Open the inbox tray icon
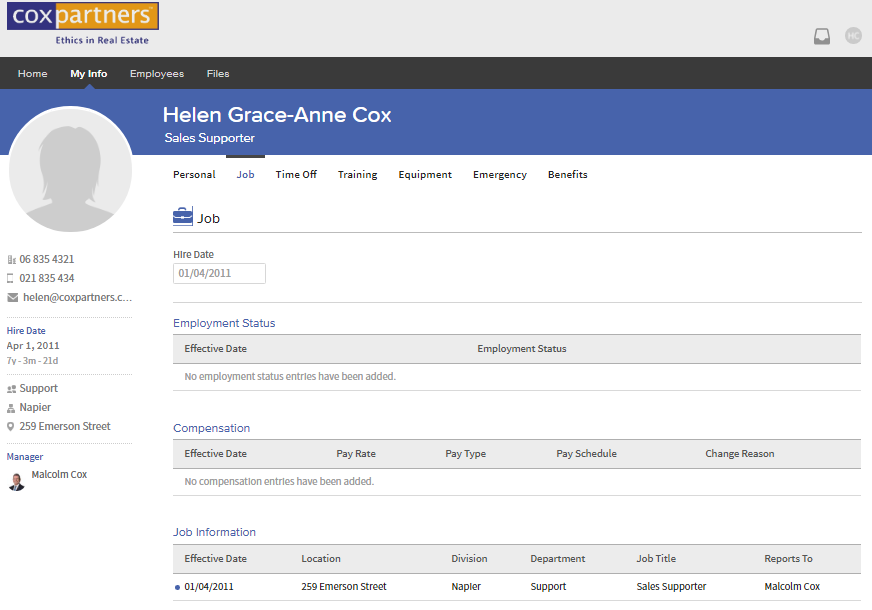The image size is (872, 610). [x=821, y=36]
